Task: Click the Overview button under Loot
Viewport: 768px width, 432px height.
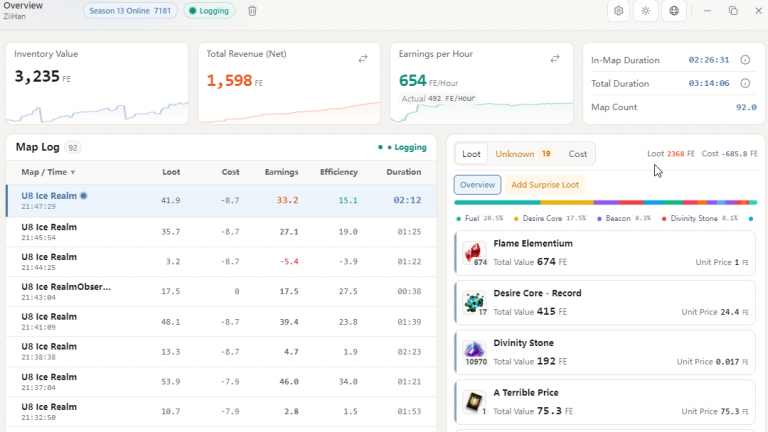Action: click(x=477, y=185)
